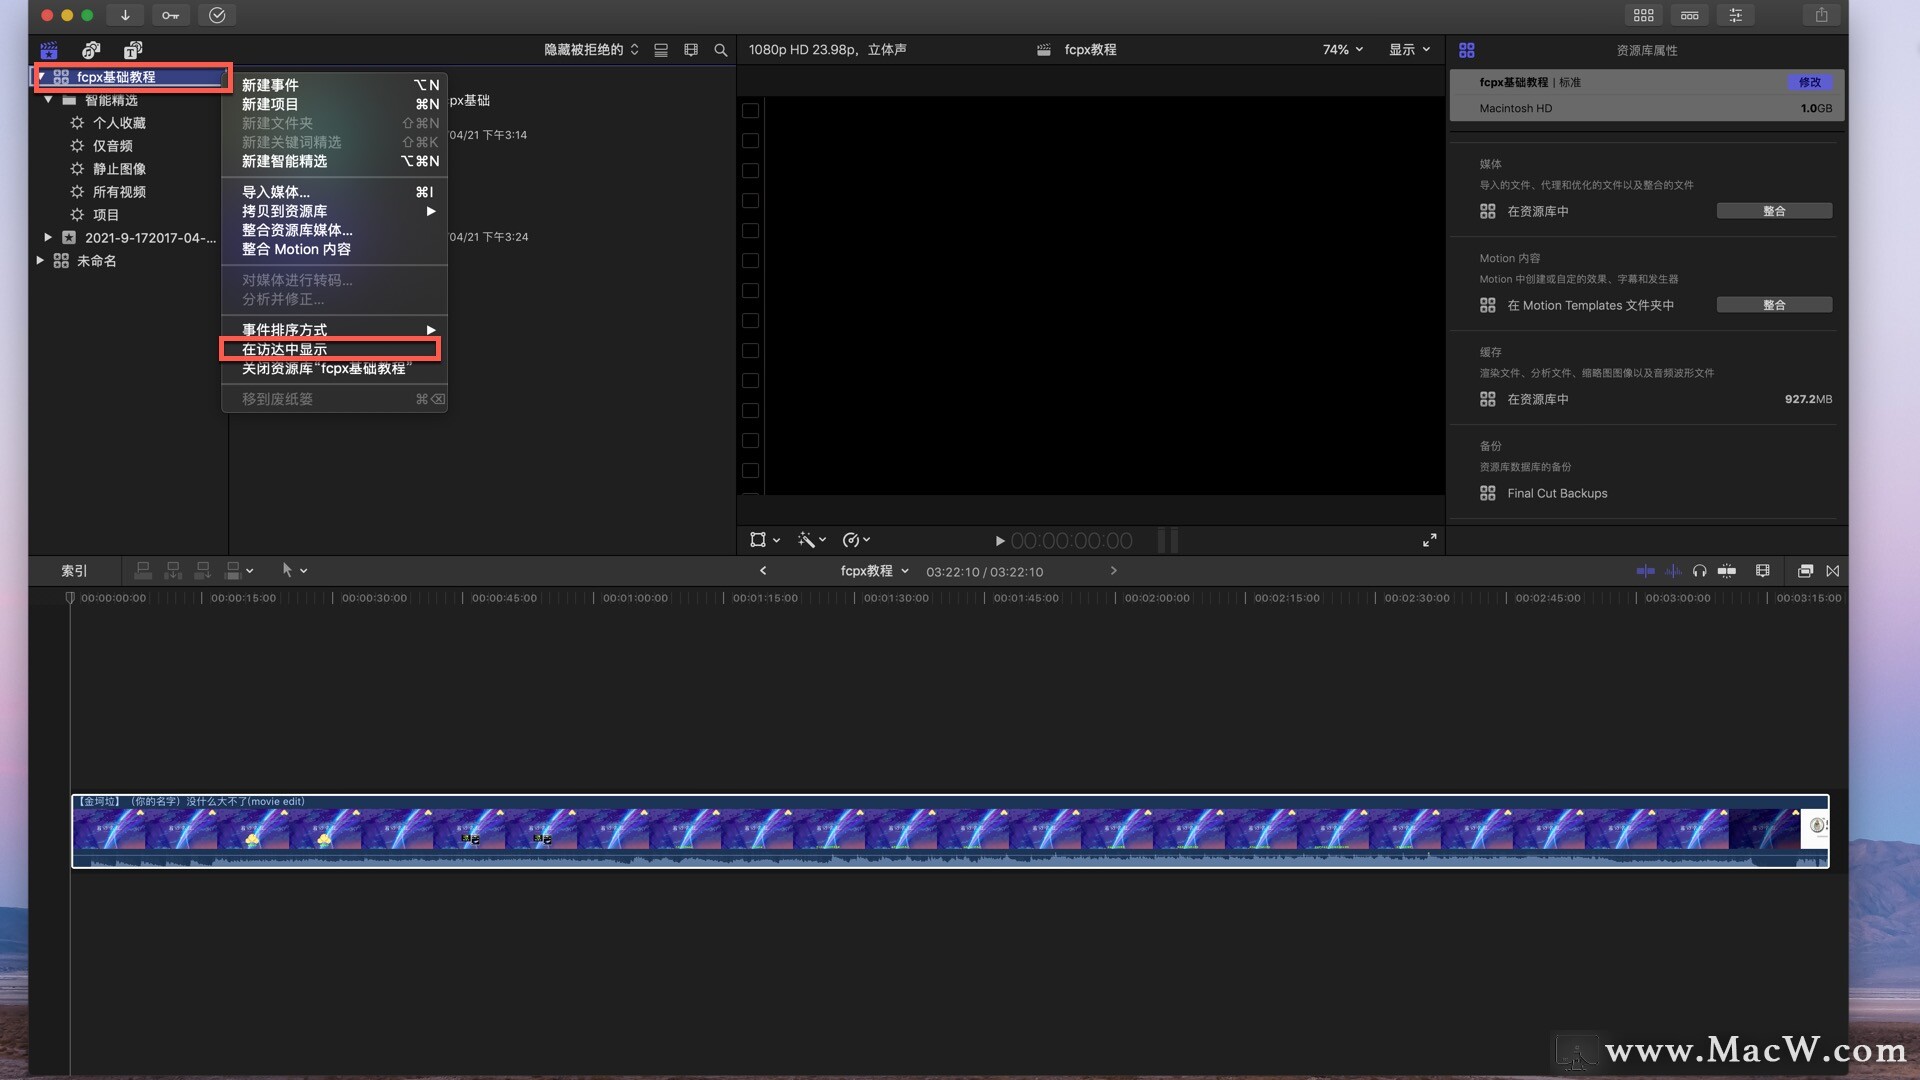This screenshot has width=1920, height=1080.
Task: Toggle clip skimming in timeline toolbar
Action: click(1645, 571)
